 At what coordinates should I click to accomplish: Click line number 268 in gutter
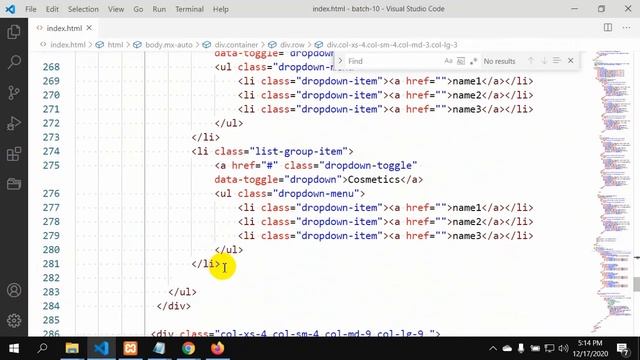point(51,67)
